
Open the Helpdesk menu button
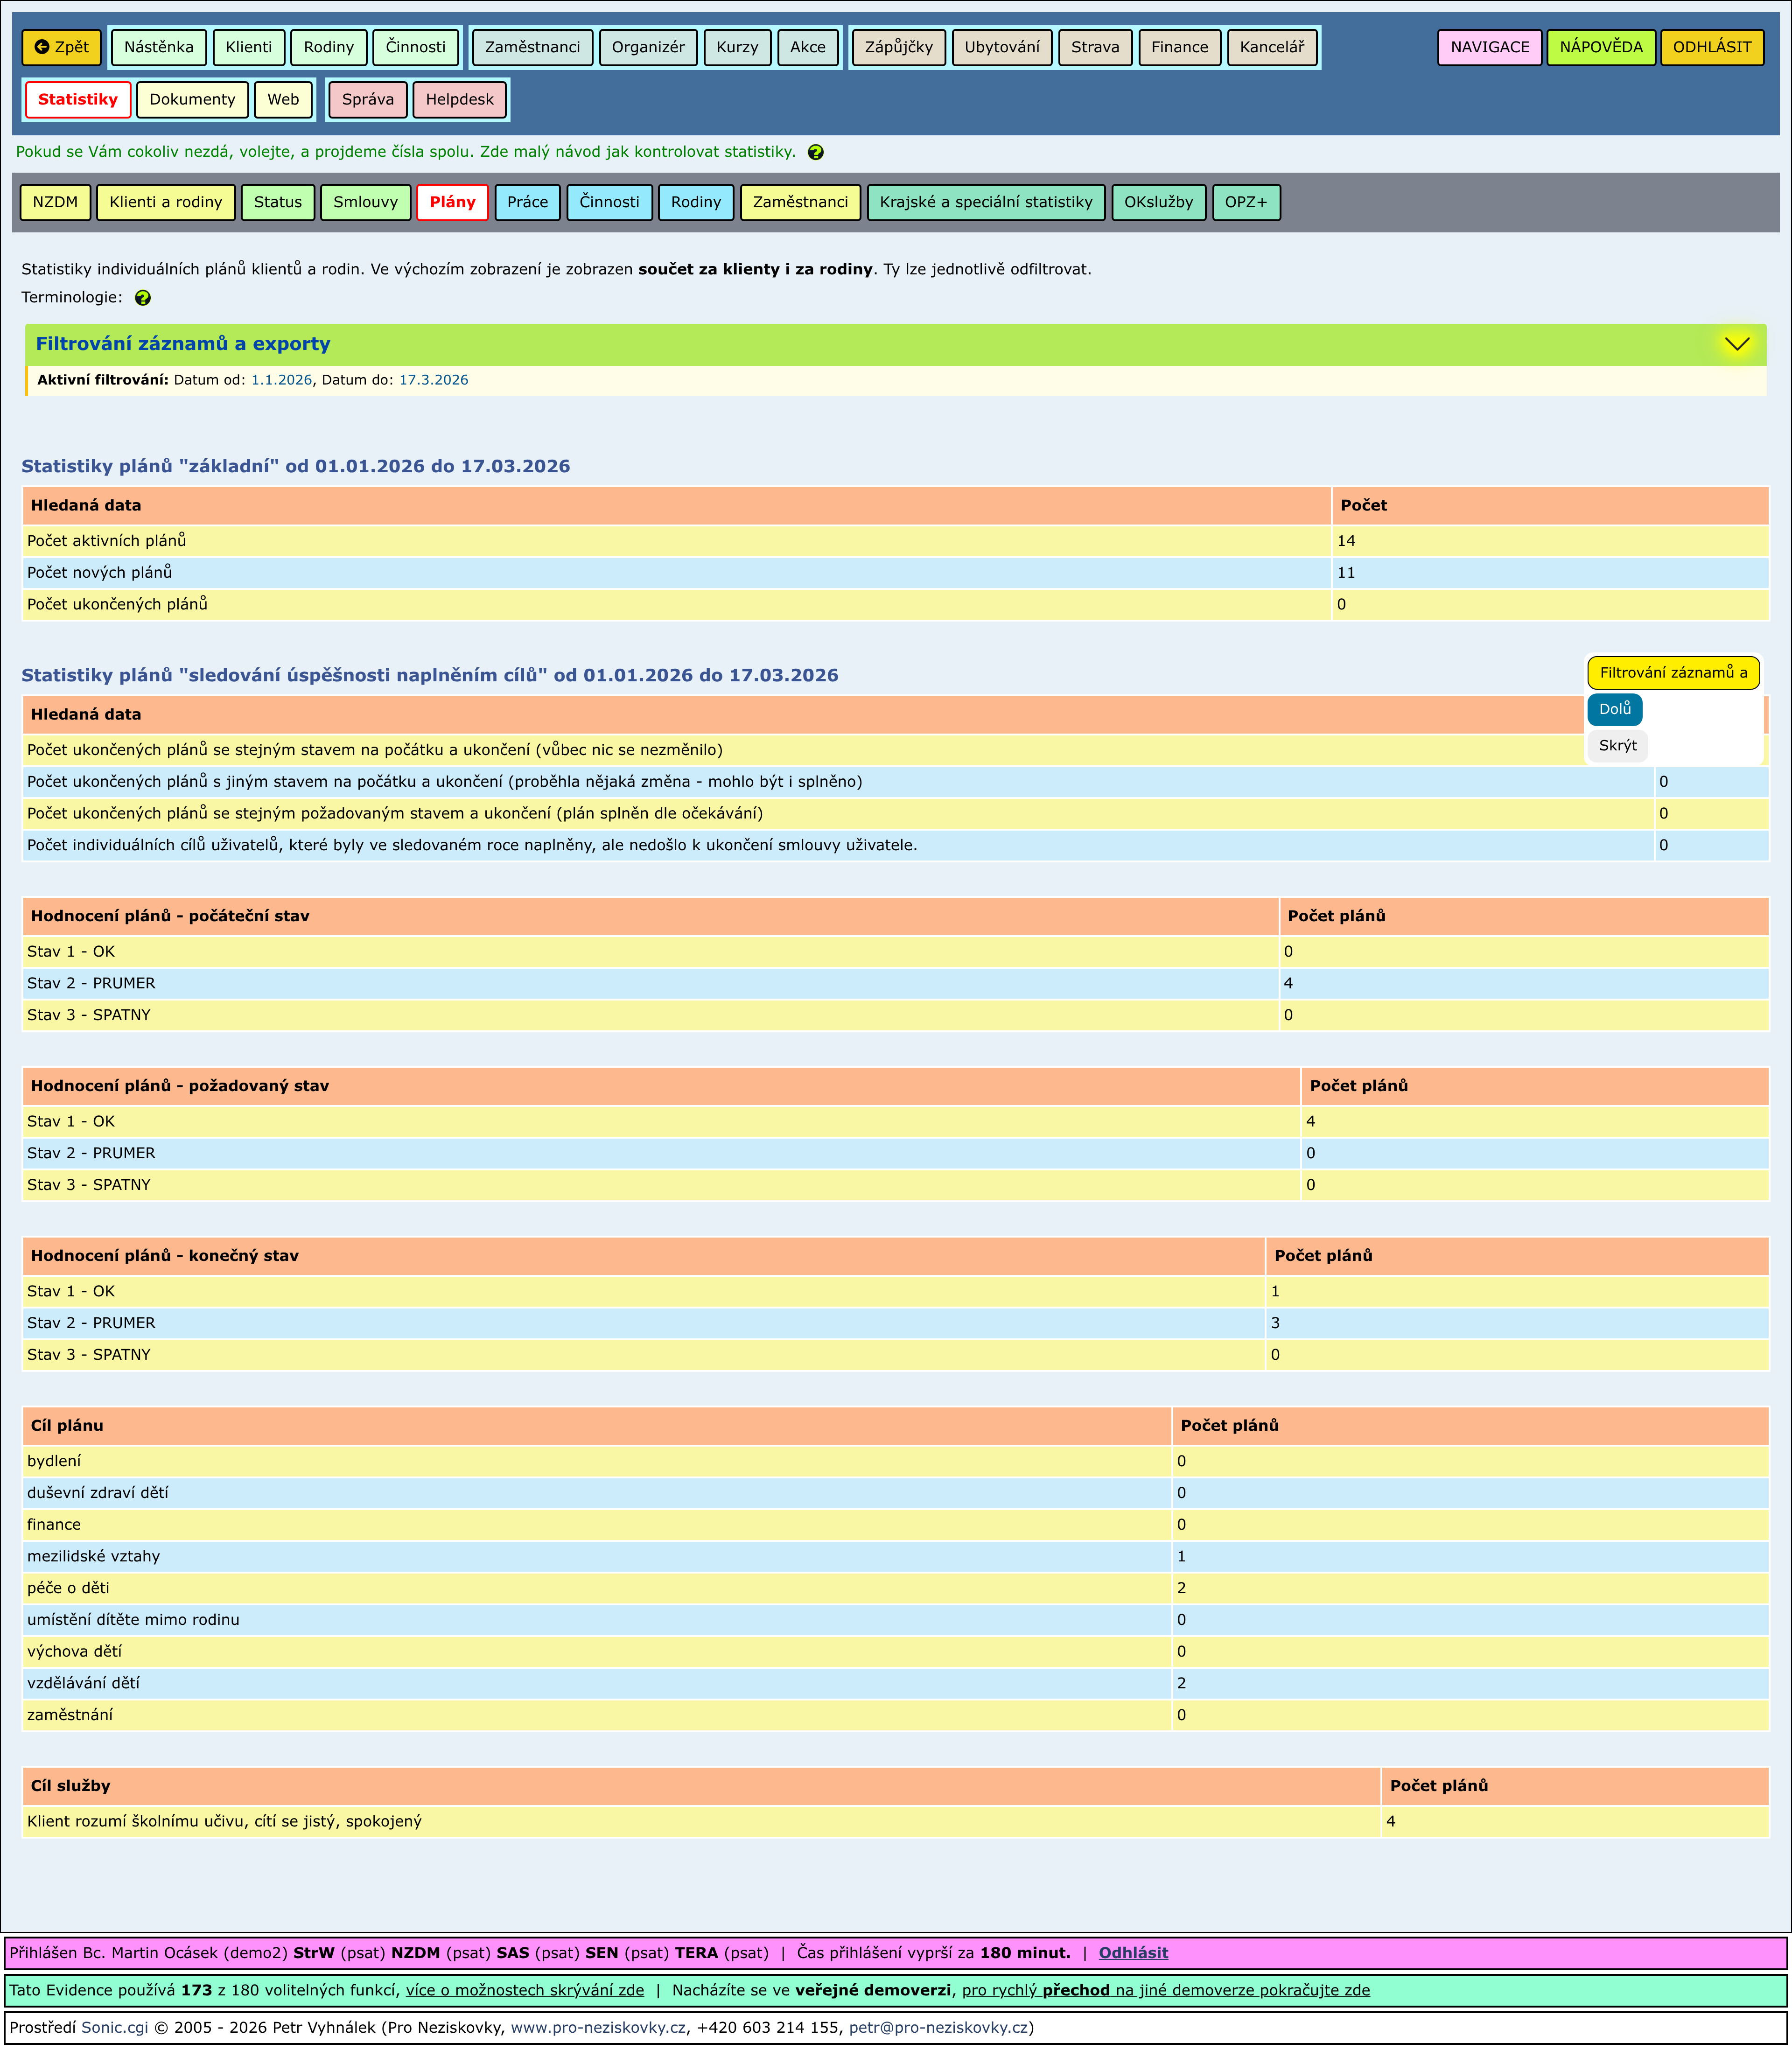(459, 100)
